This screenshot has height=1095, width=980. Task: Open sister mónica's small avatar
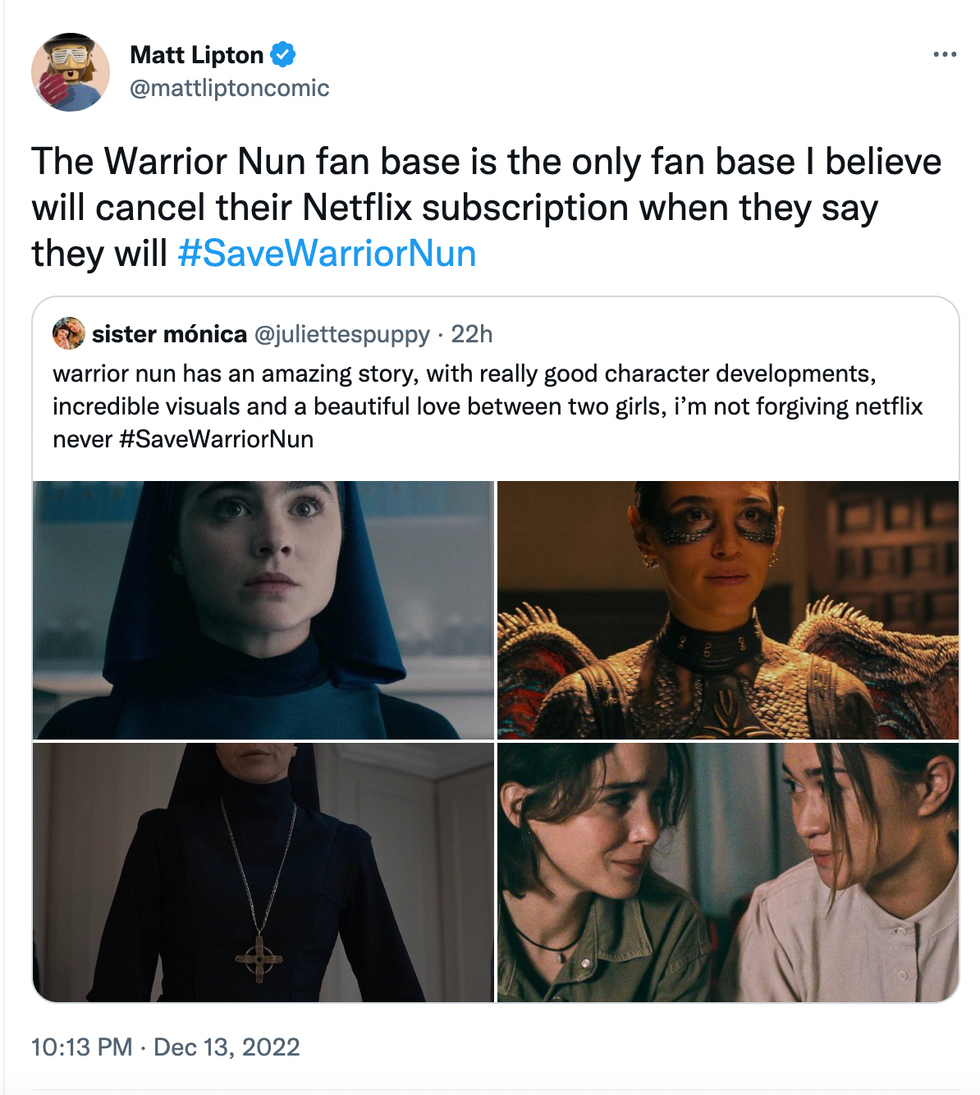click(x=68, y=334)
